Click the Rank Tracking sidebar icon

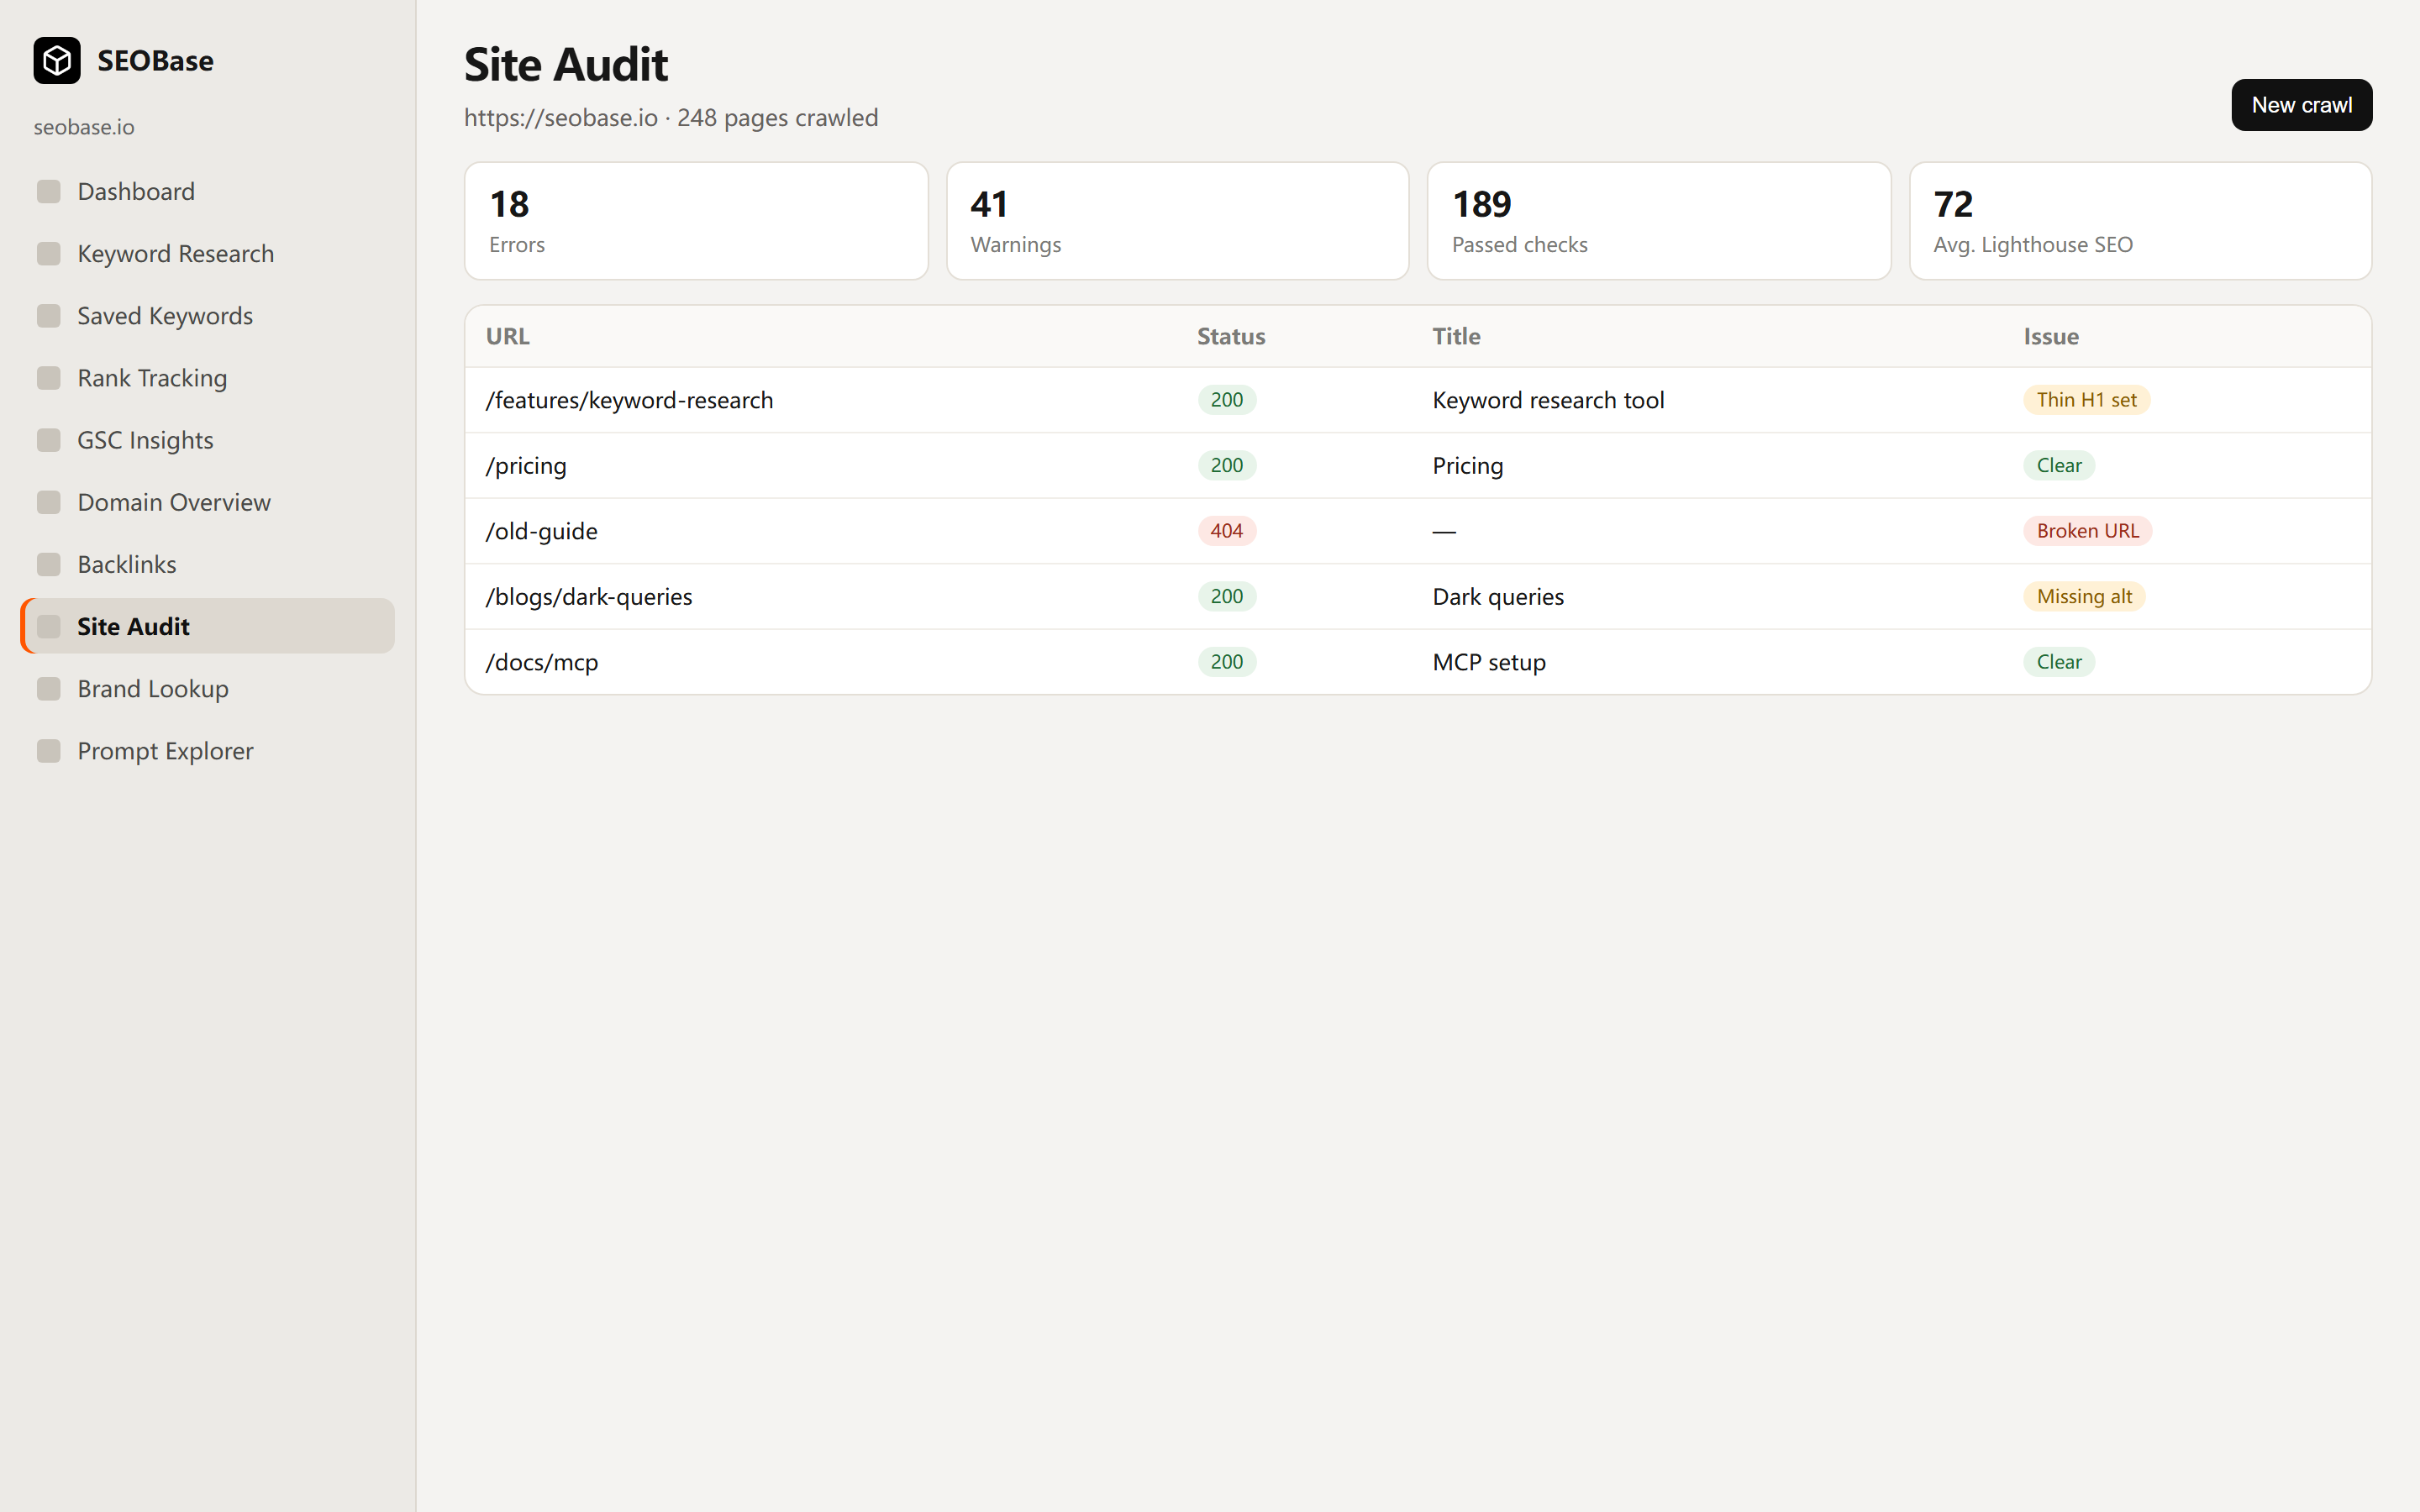pyautogui.click(x=49, y=378)
